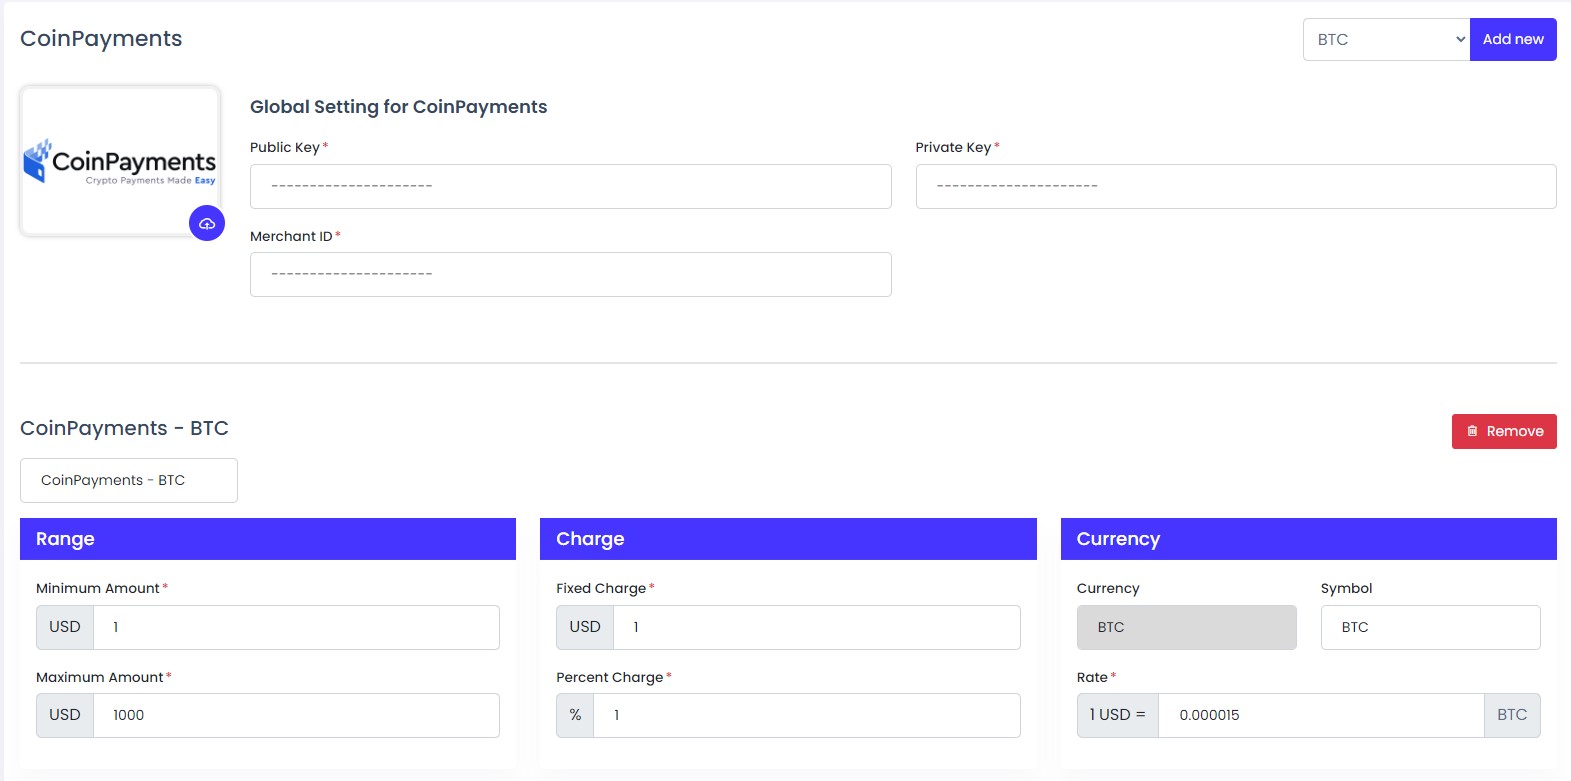Focus the Public Key input field

[570, 187]
